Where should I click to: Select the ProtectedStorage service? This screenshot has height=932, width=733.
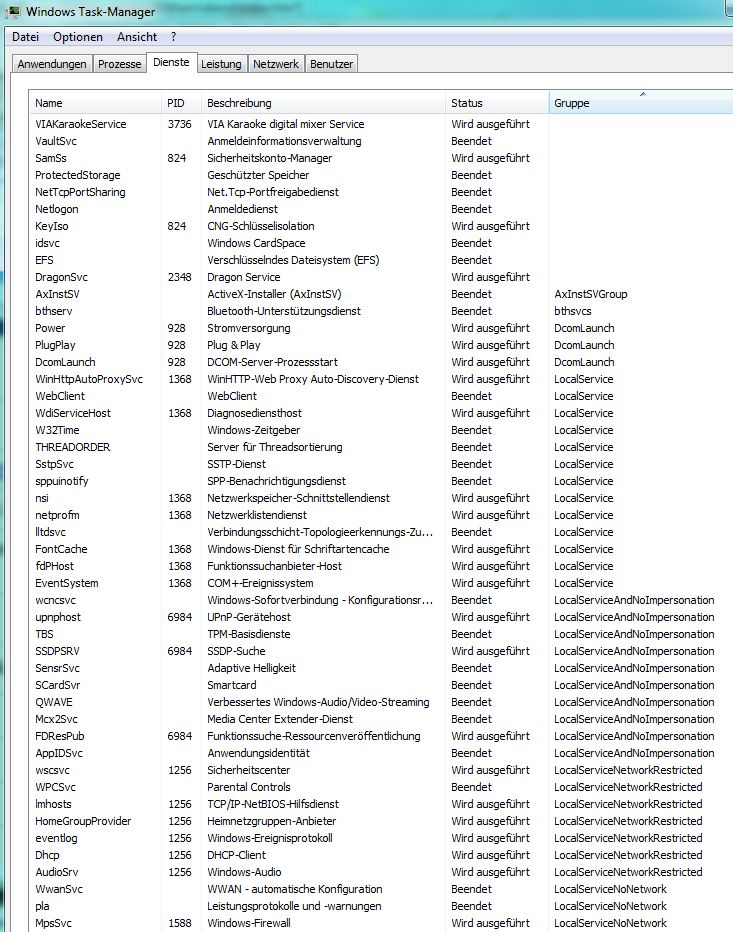(x=77, y=175)
